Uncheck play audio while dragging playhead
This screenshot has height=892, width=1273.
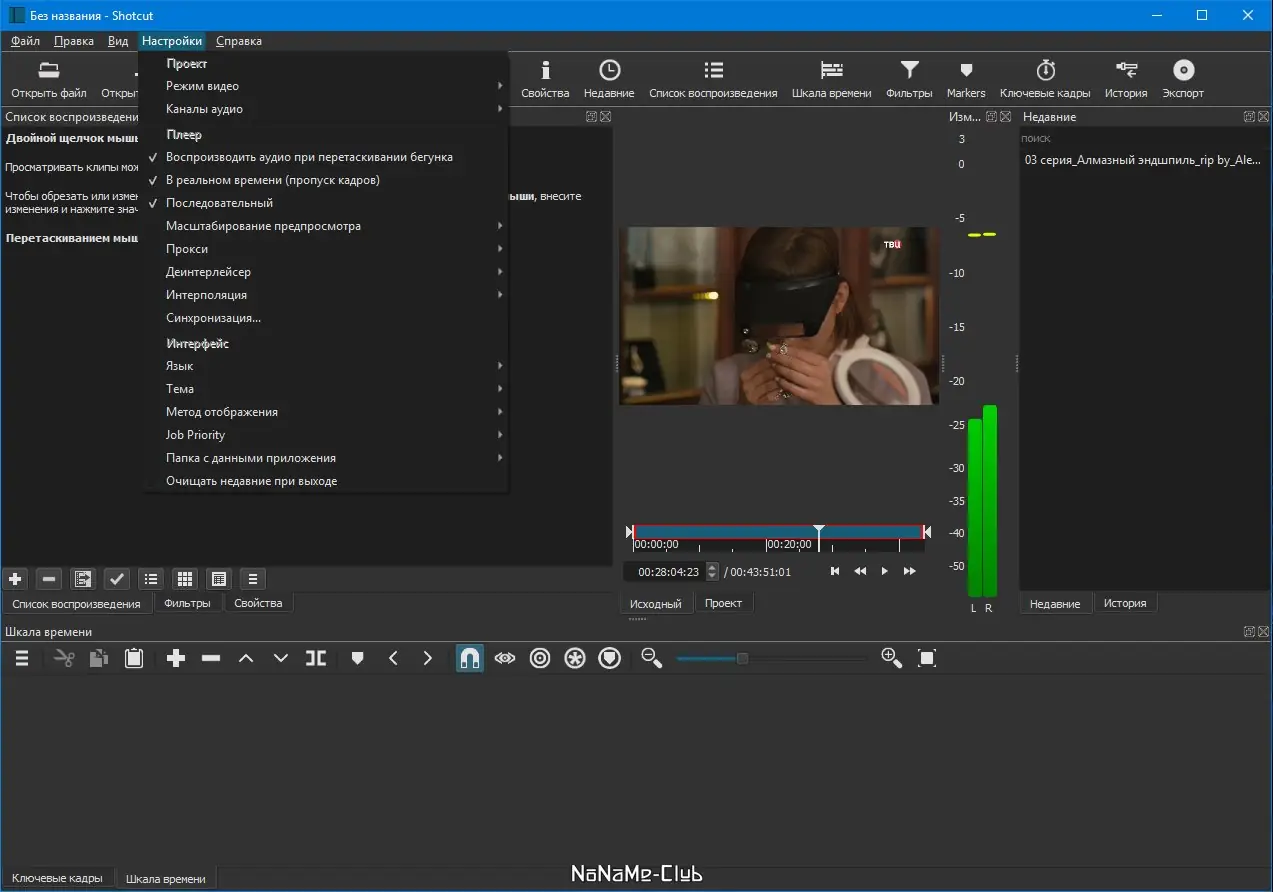(x=309, y=157)
